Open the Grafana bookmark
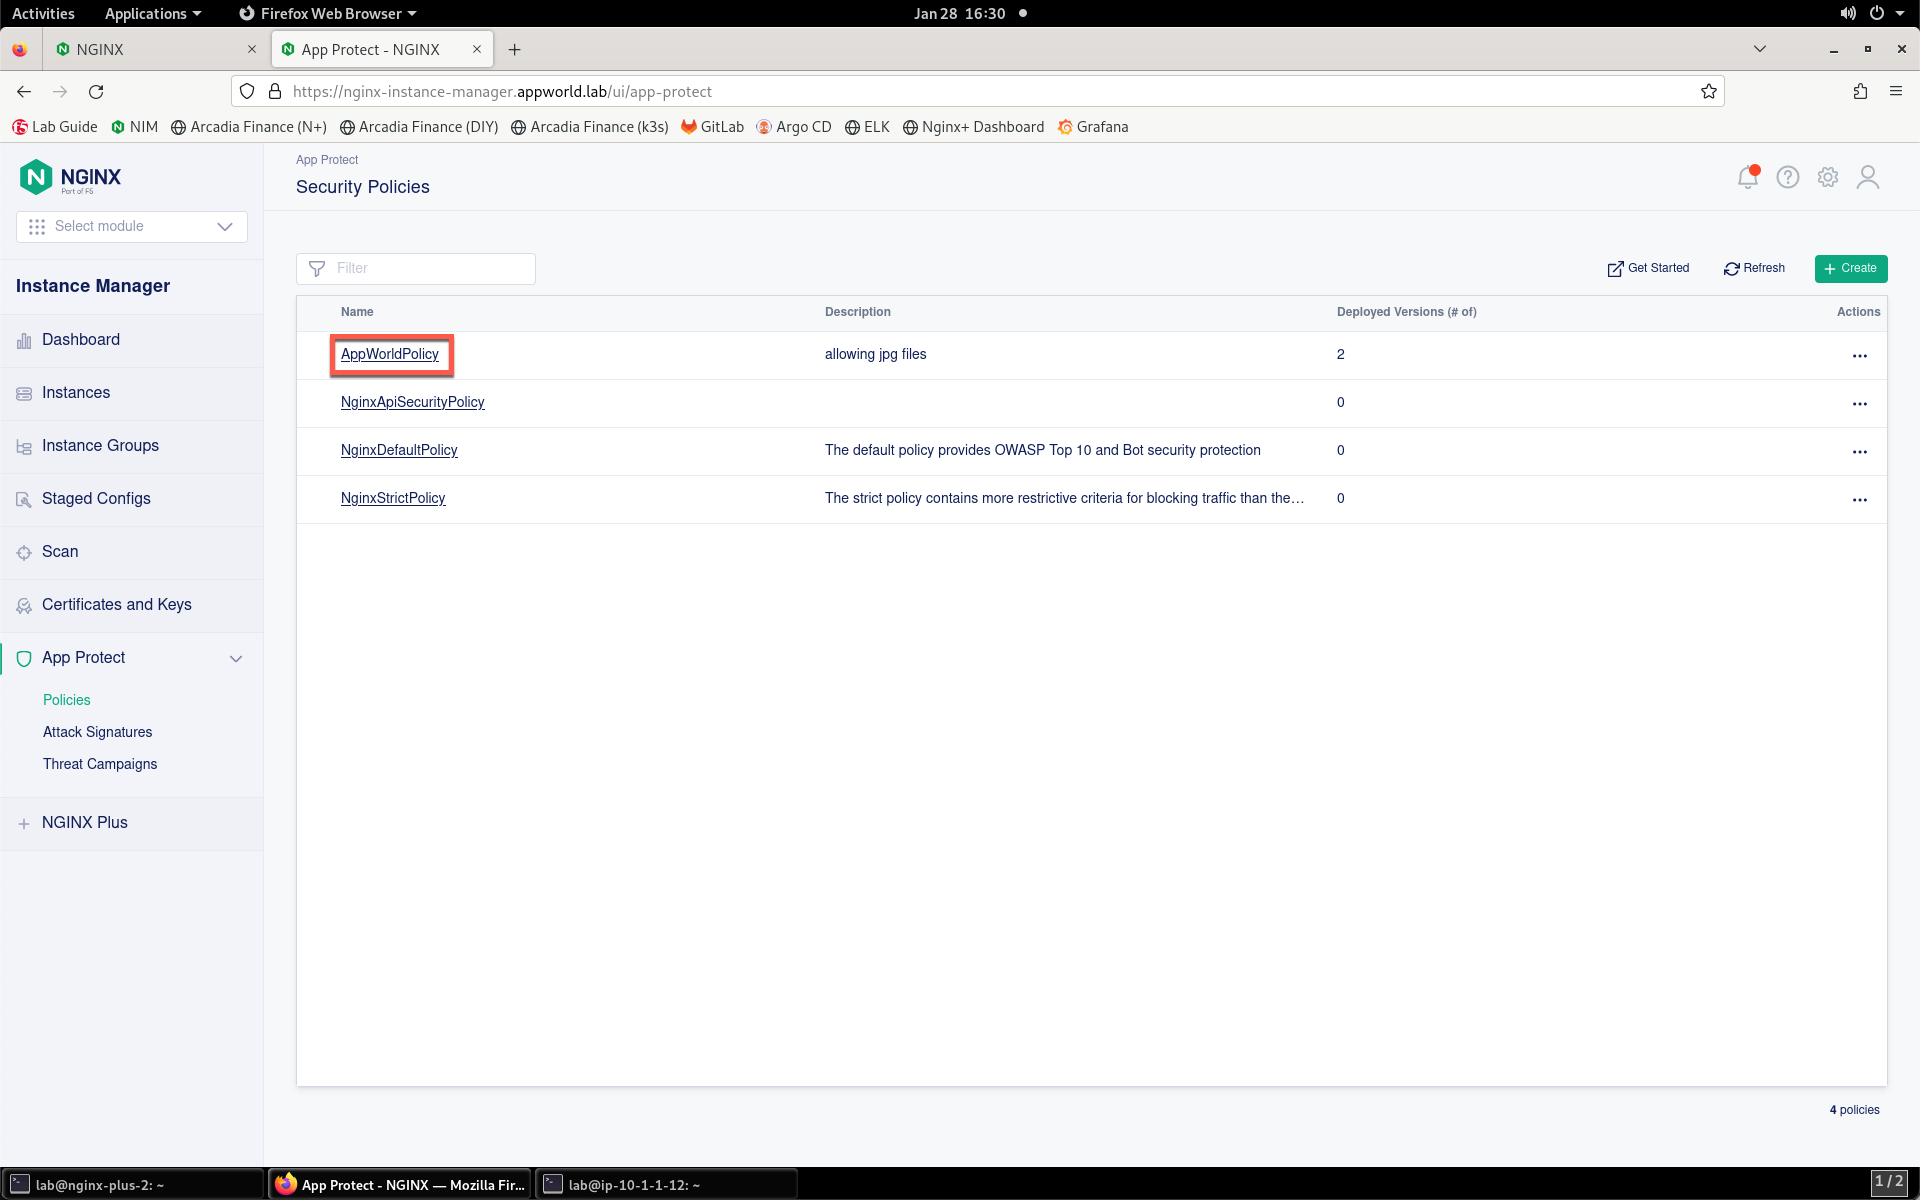 (1093, 127)
